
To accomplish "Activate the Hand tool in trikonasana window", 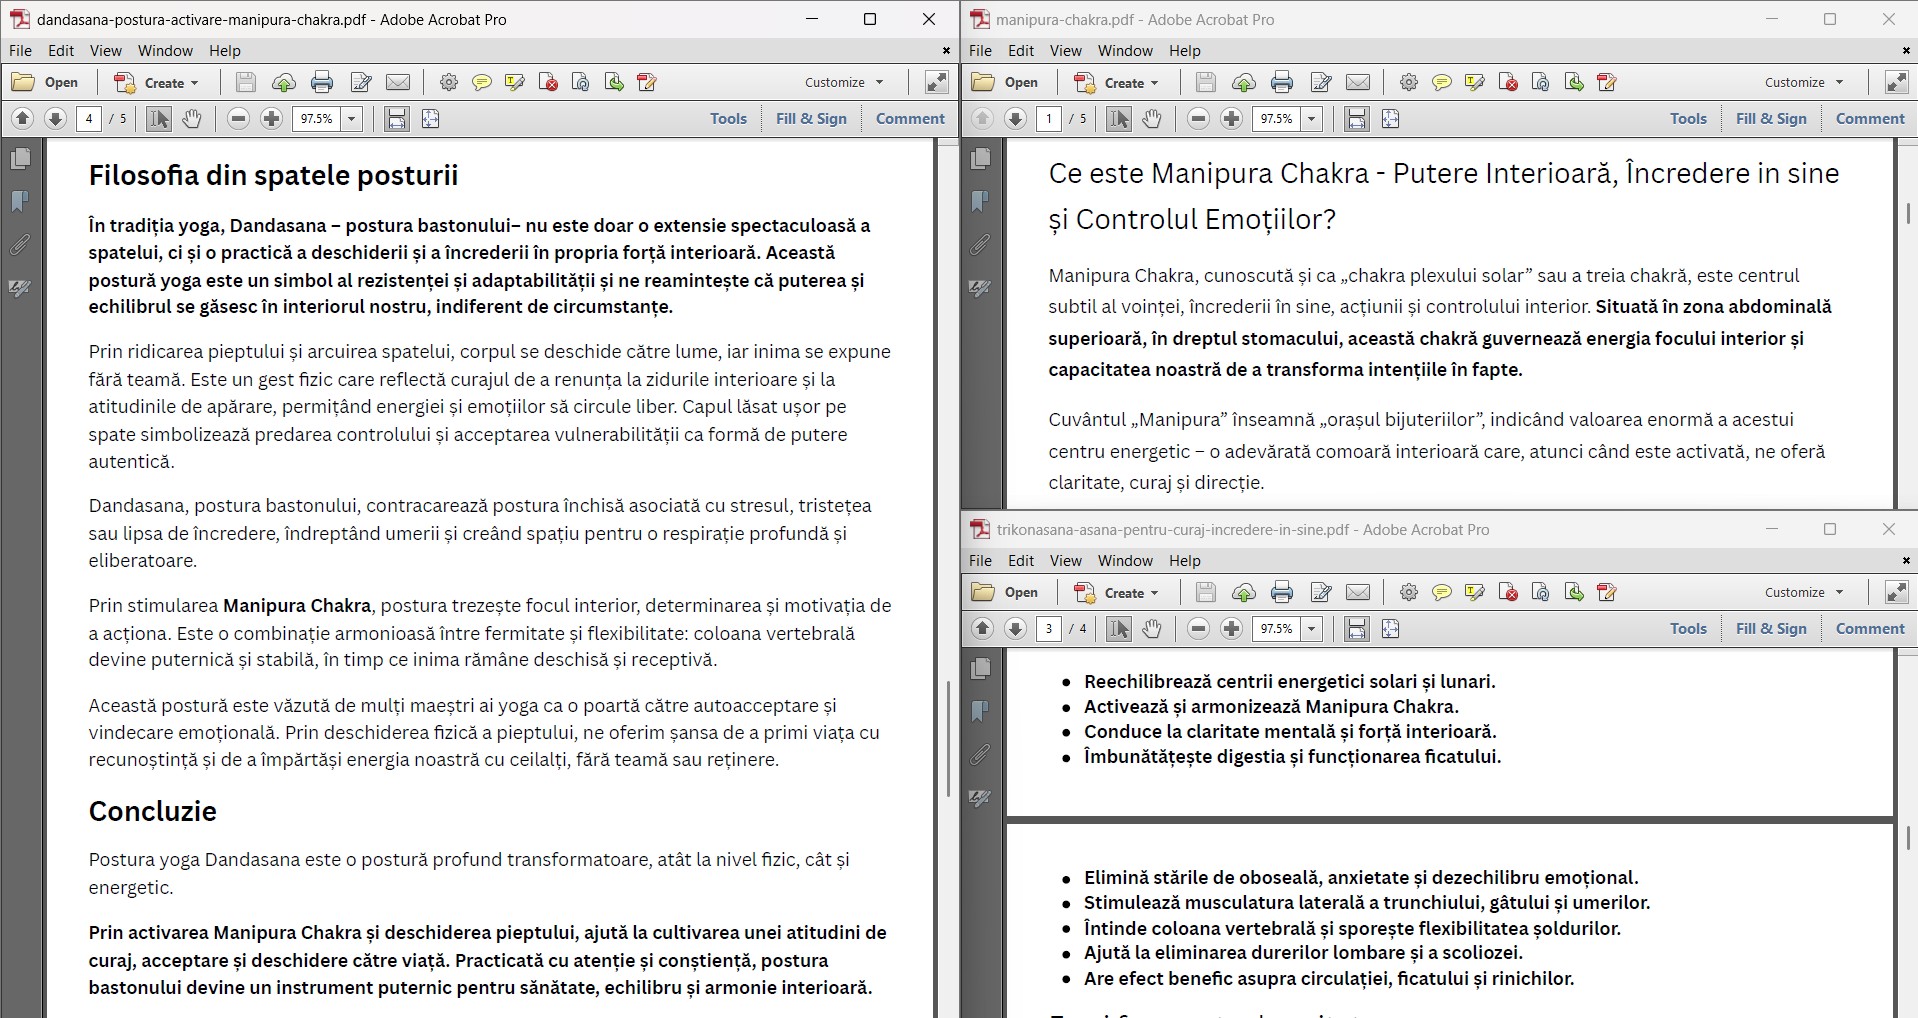I will [x=1152, y=629].
